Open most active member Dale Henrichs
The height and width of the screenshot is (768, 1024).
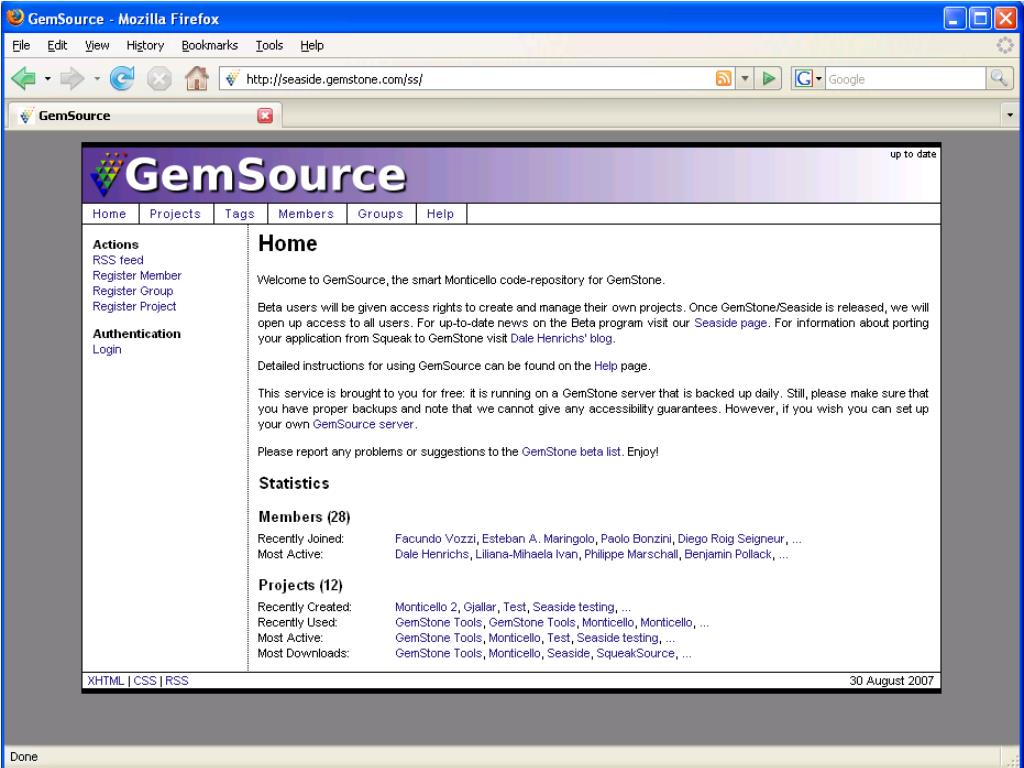pos(432,554)
